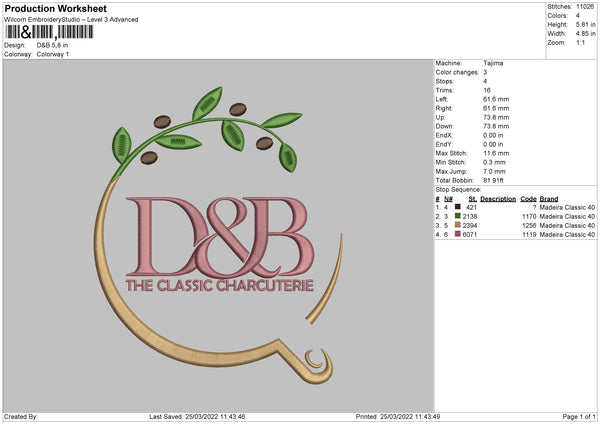Image resolution: width=600 pixels, height=424 pixels.
Task: Click the 'Last Saved: 25/03/2022 11:43:46' footer text
Action: coord(197,416)
